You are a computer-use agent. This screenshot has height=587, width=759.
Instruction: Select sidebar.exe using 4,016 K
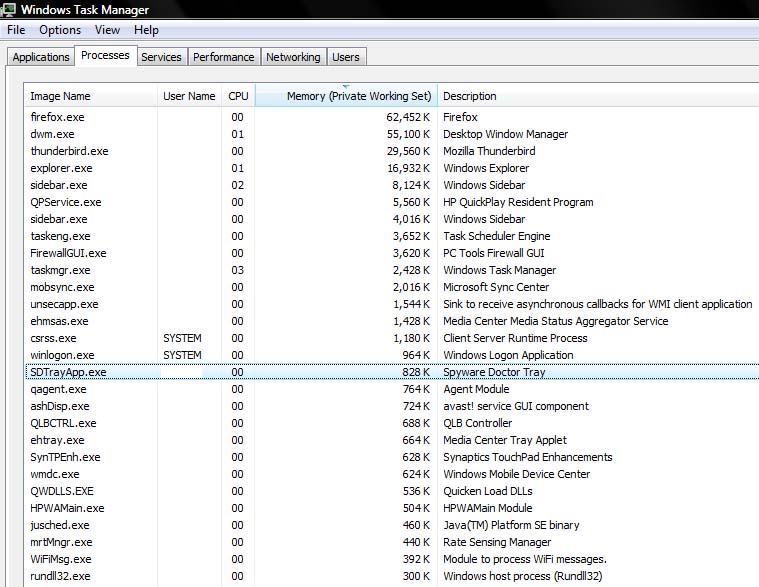click(392, 219)
